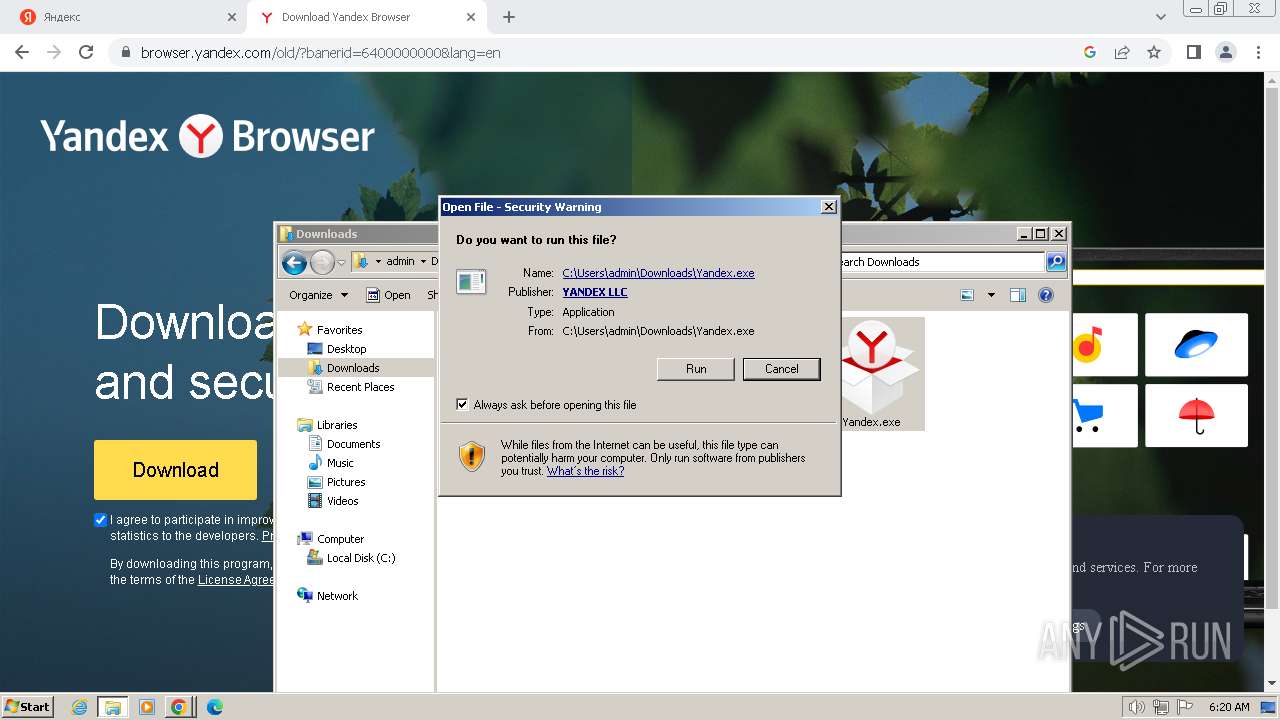
Task: Open the view options dropdown arrow
Action: [x=991, y=295]
